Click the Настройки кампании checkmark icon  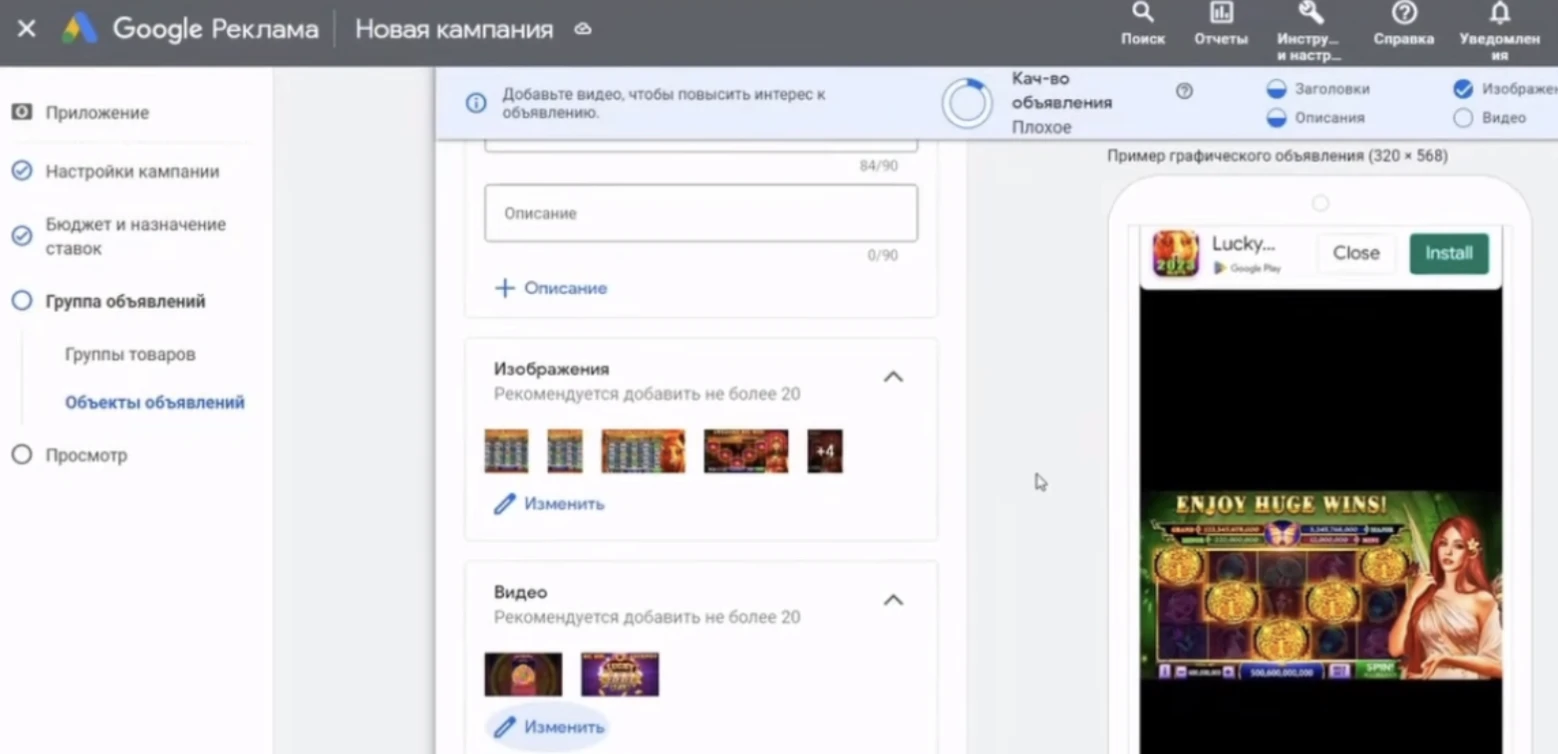pos(21,171)
